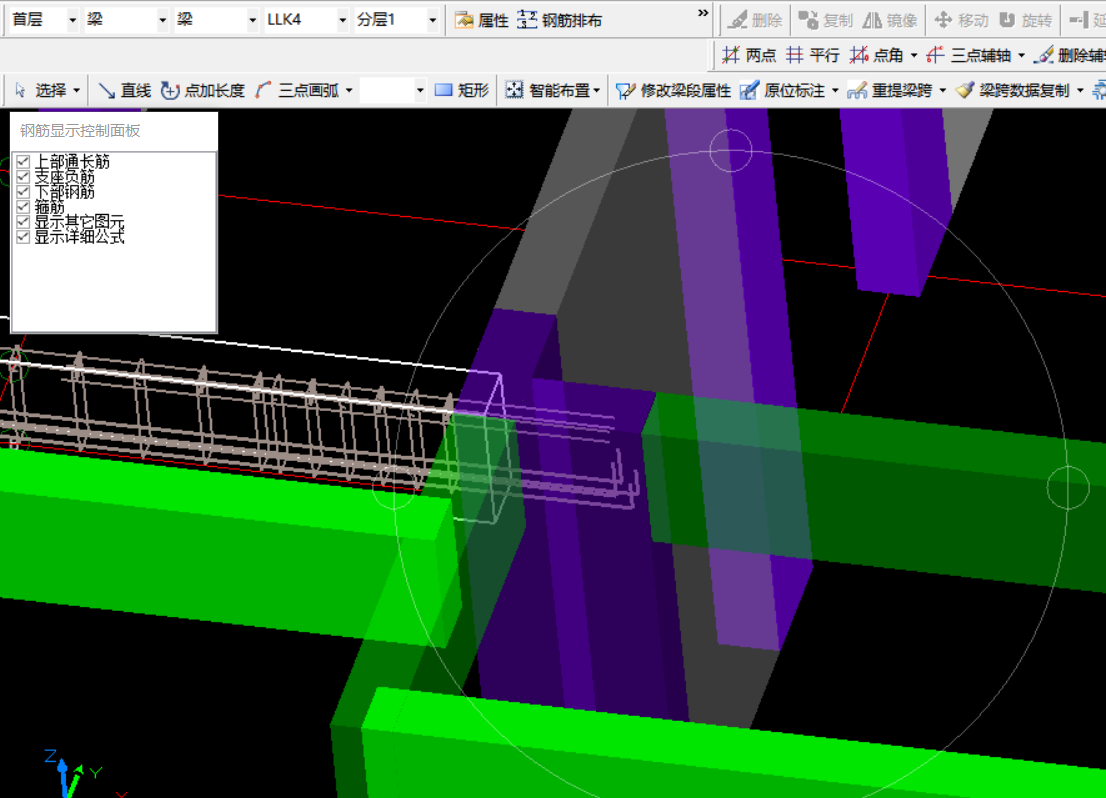
Task: Open the 点角 dropdown arrow
Action: [x=914, y=55]
